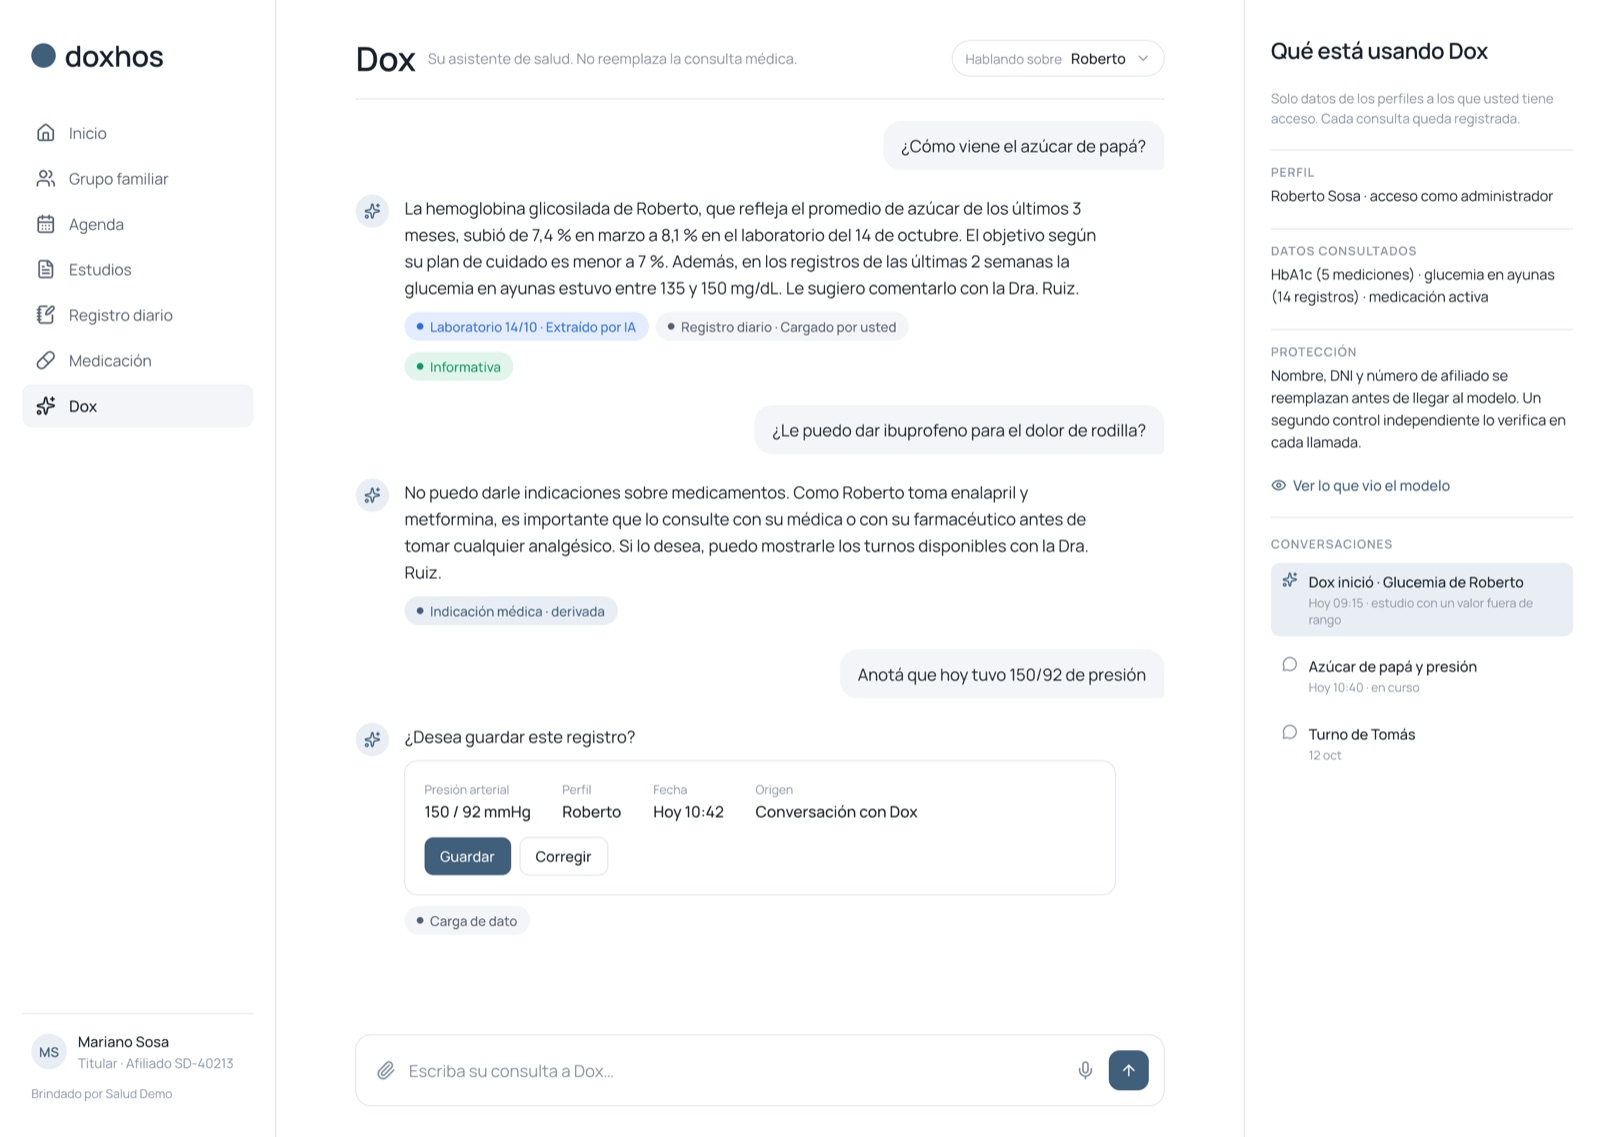Viewport: 1600px width, 1137px height.
Task: Click Corregir to edit the record
Action: pyautogui.click(x=563, y=856)
